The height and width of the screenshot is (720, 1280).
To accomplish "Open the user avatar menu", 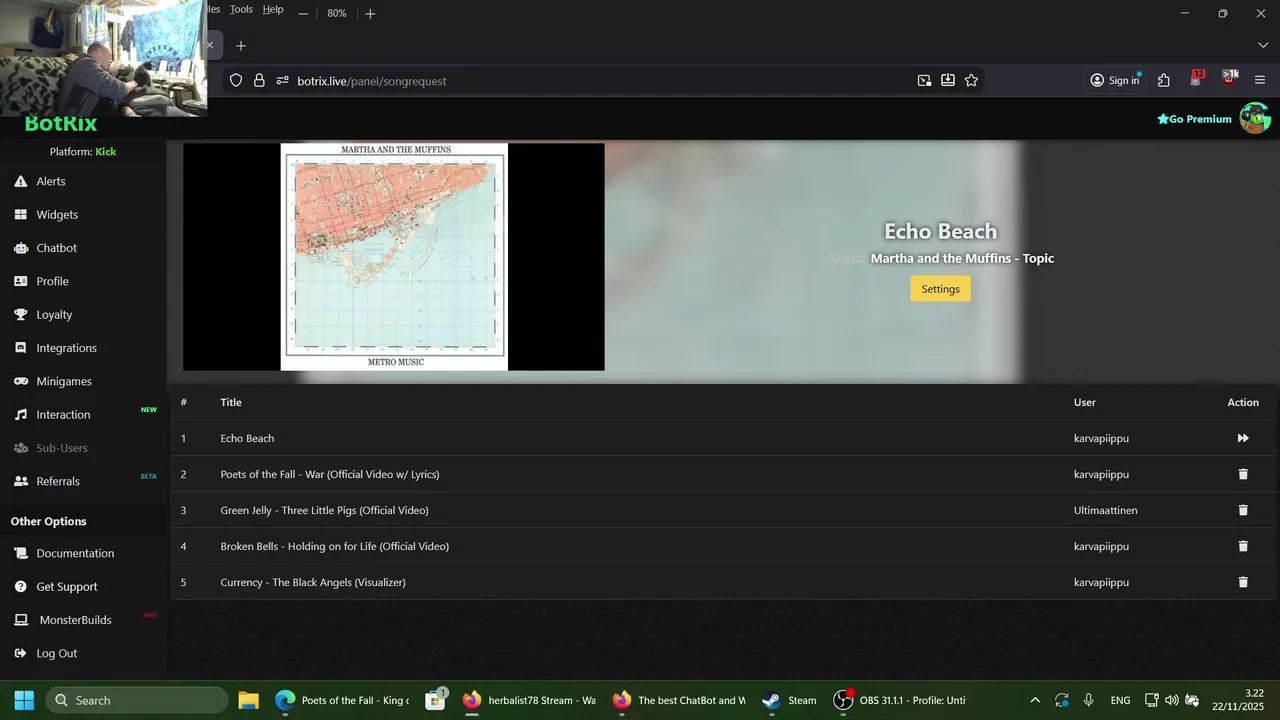I will click(1255, 118).
